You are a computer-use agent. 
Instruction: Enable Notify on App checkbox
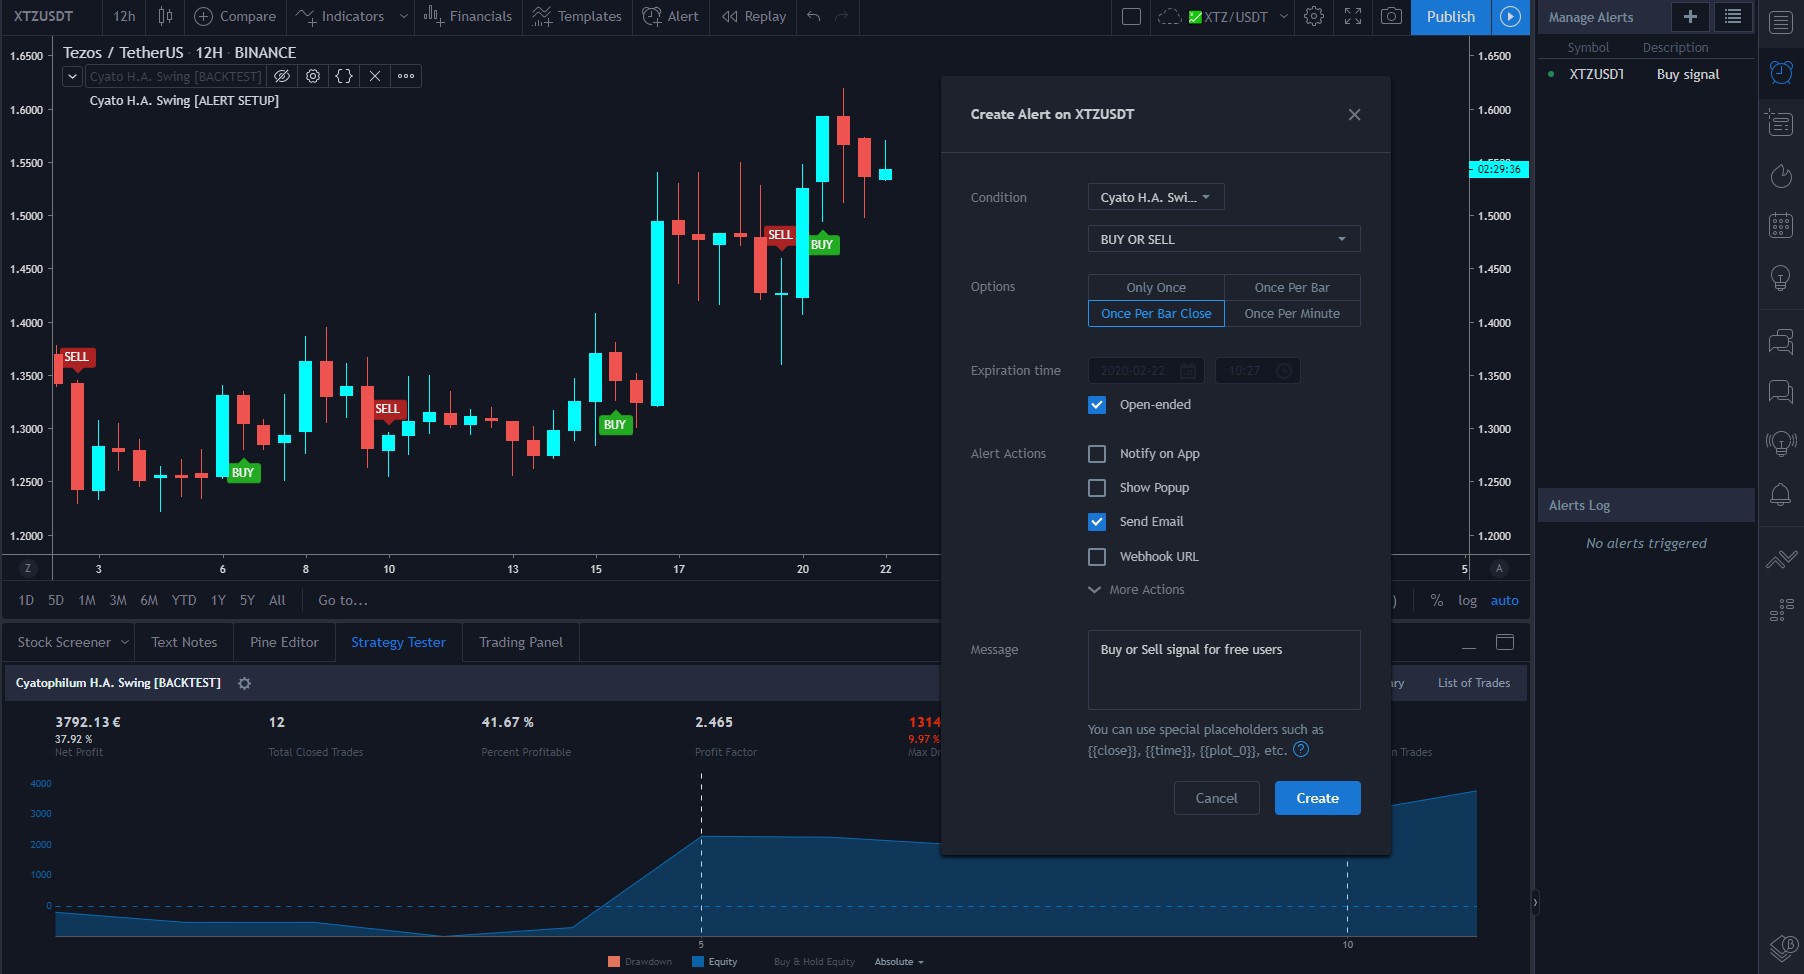(x=1097, y=454)
